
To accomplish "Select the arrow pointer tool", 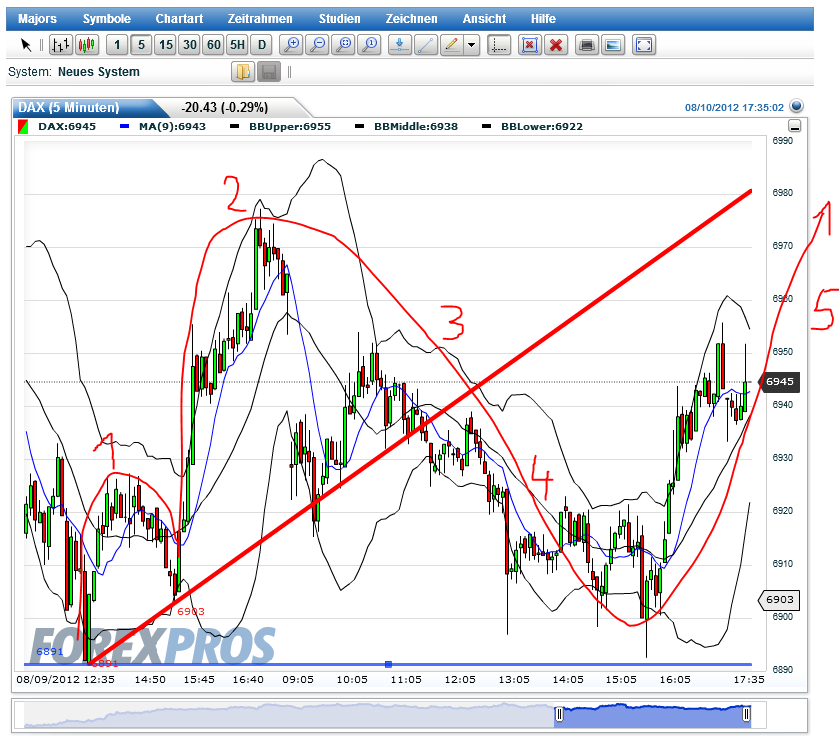I will [x=26, y=44].
